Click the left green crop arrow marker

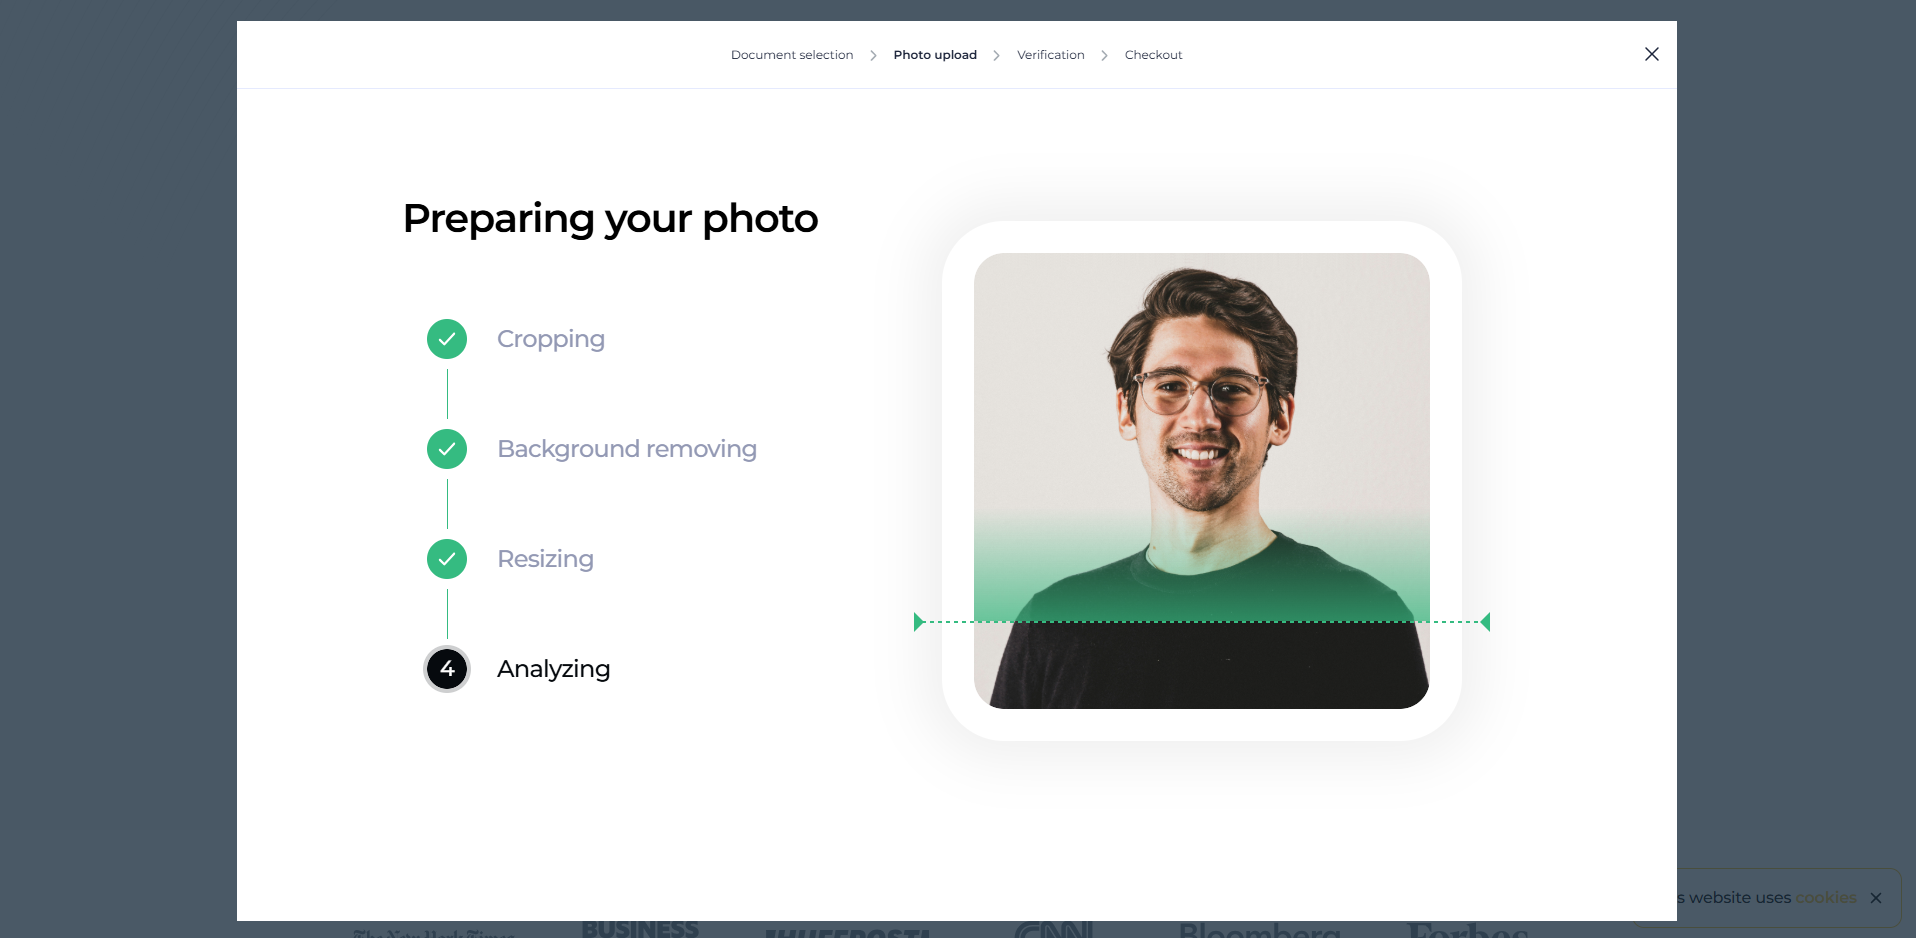tap(918, 621)
